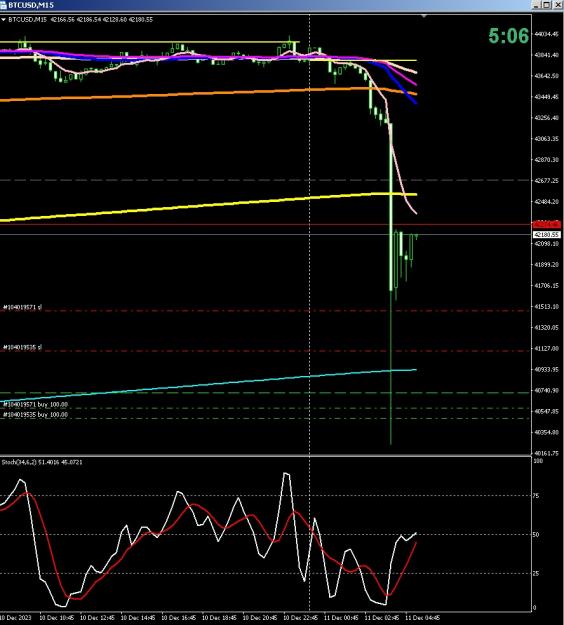Click the BTCUSD,M15 OHLC header text

pos(81,20)
